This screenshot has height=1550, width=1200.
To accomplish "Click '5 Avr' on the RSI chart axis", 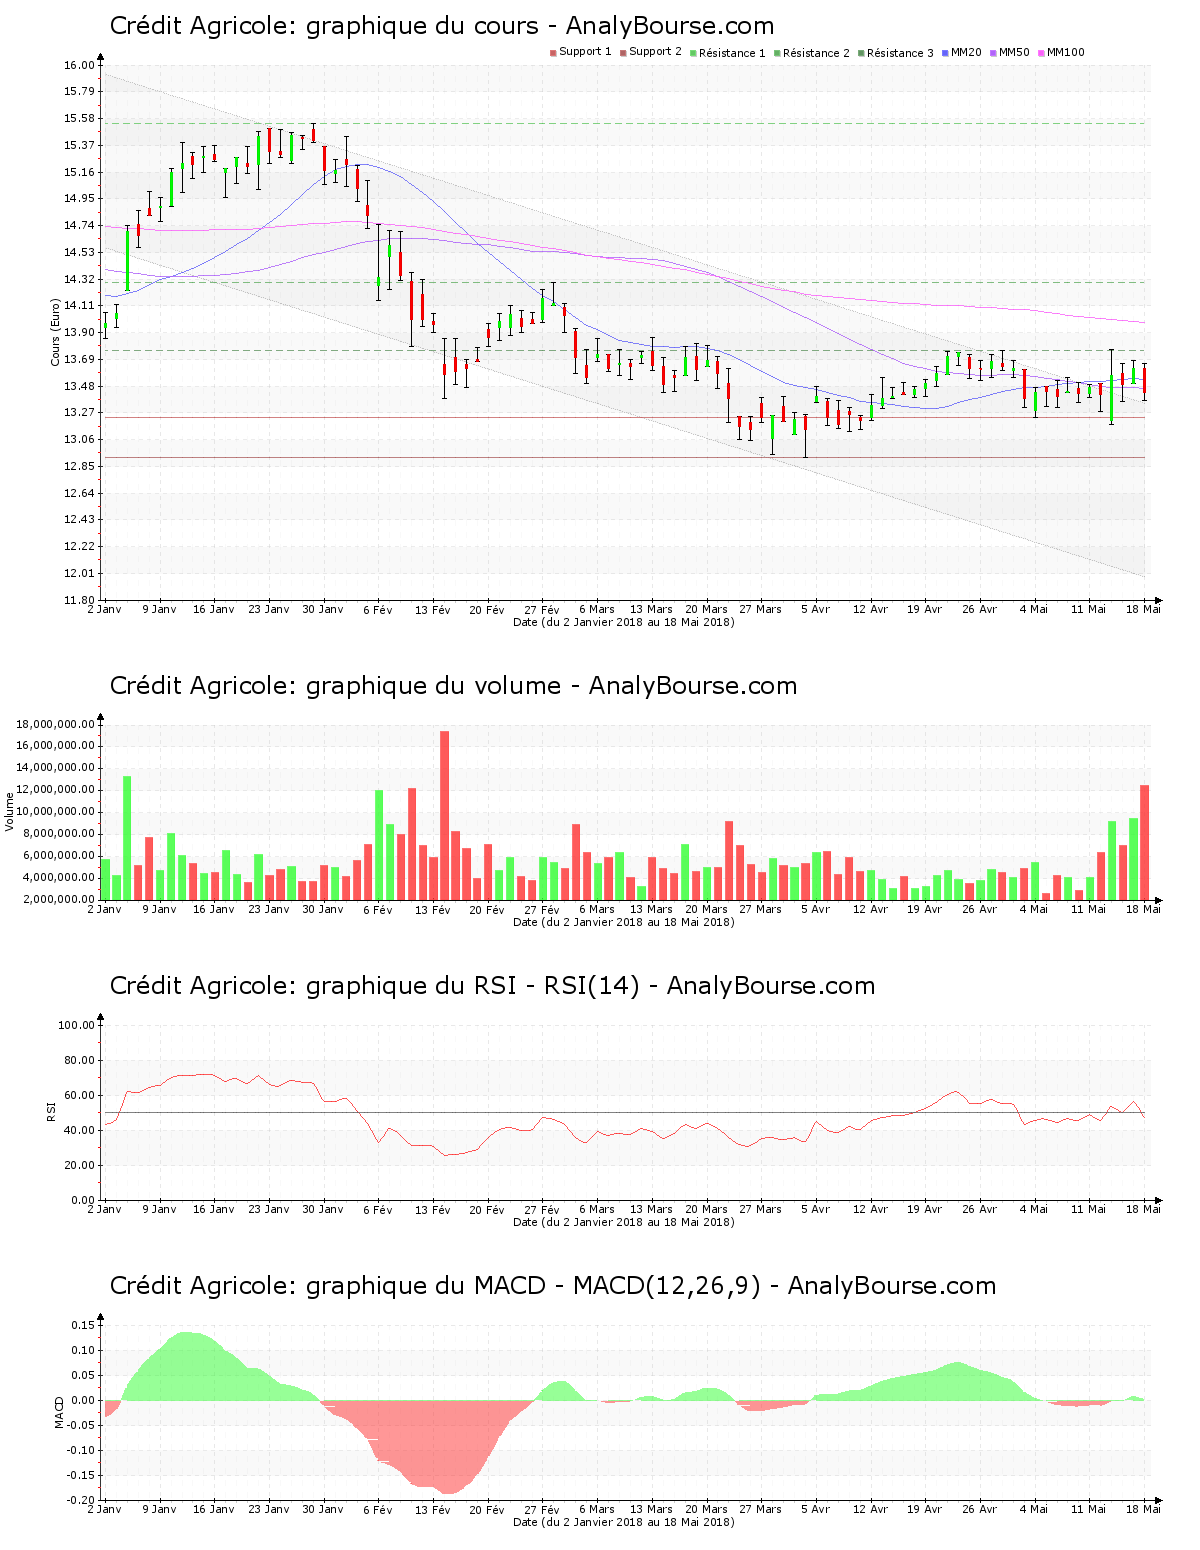I will pos(815,1209).
